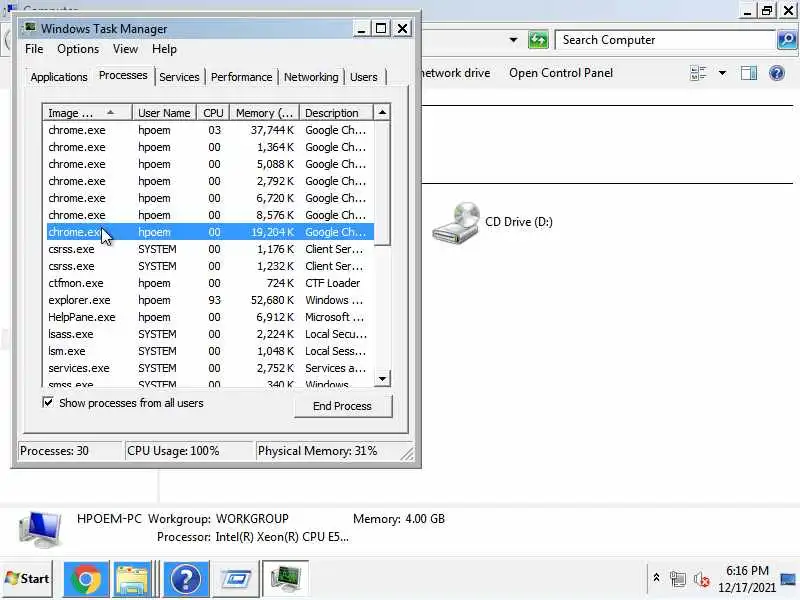This screenshot has height=600, width=800.
Task: Click the Task Manager title bar icon
Action: [31, 28]
